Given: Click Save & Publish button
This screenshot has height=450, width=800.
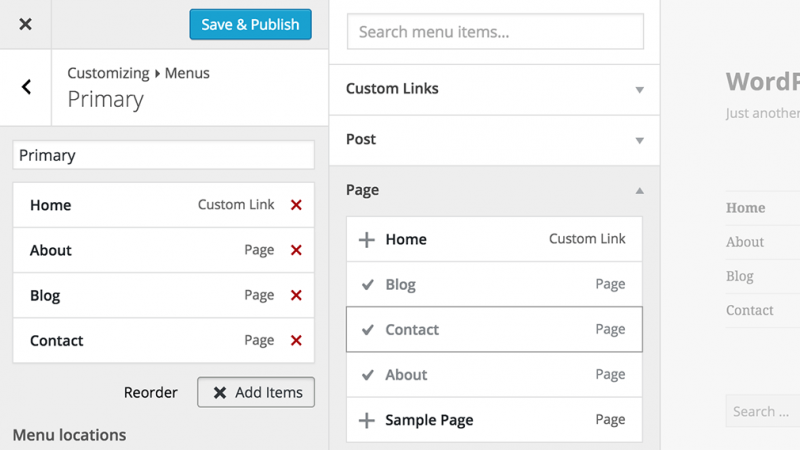Looking at the screenshot, I should click(250, 25).
